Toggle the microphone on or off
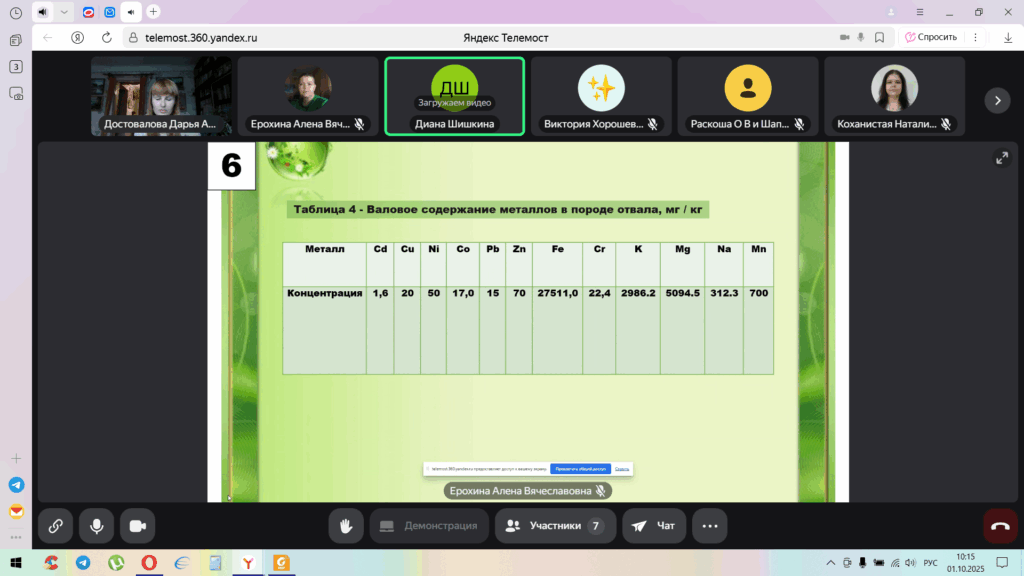1024x576 pixels. pyautogui.click(x=96, y=525)
